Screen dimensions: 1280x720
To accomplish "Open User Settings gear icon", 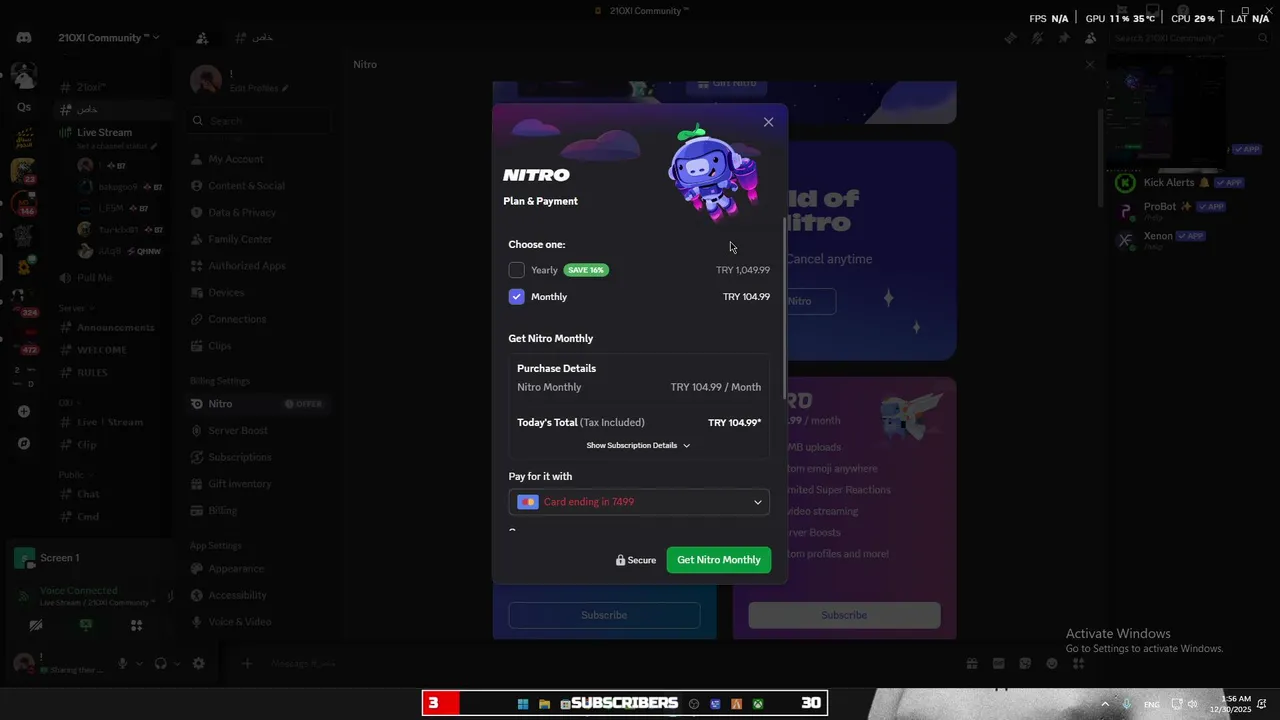I will click(198, 663).
